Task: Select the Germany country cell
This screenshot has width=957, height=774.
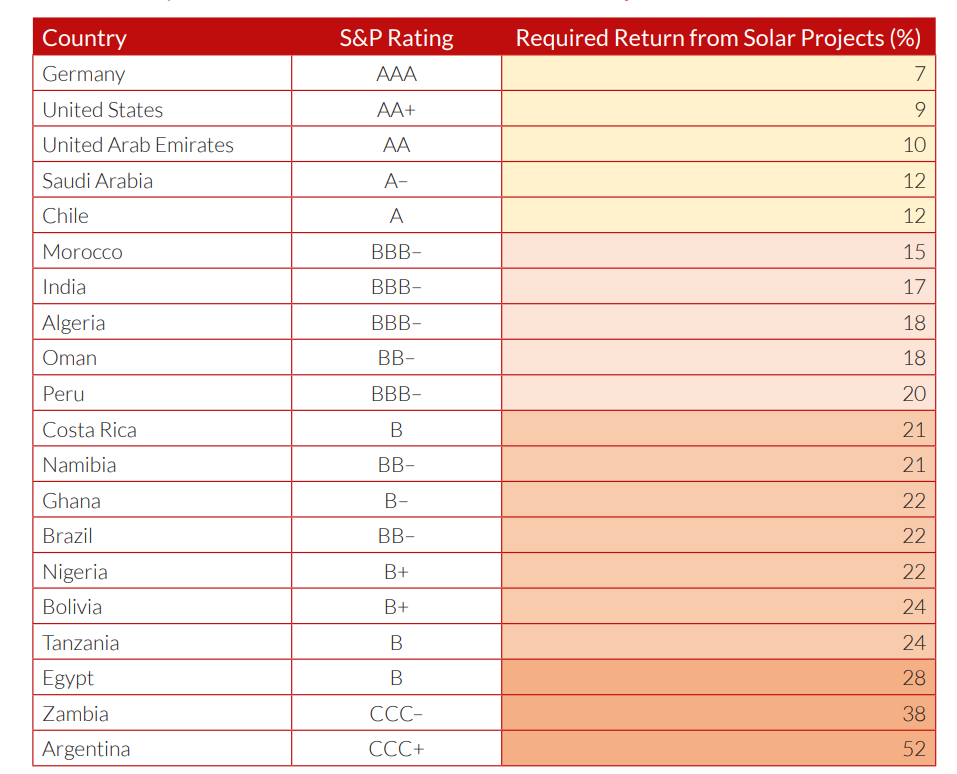Action: [x=84, y=74]
